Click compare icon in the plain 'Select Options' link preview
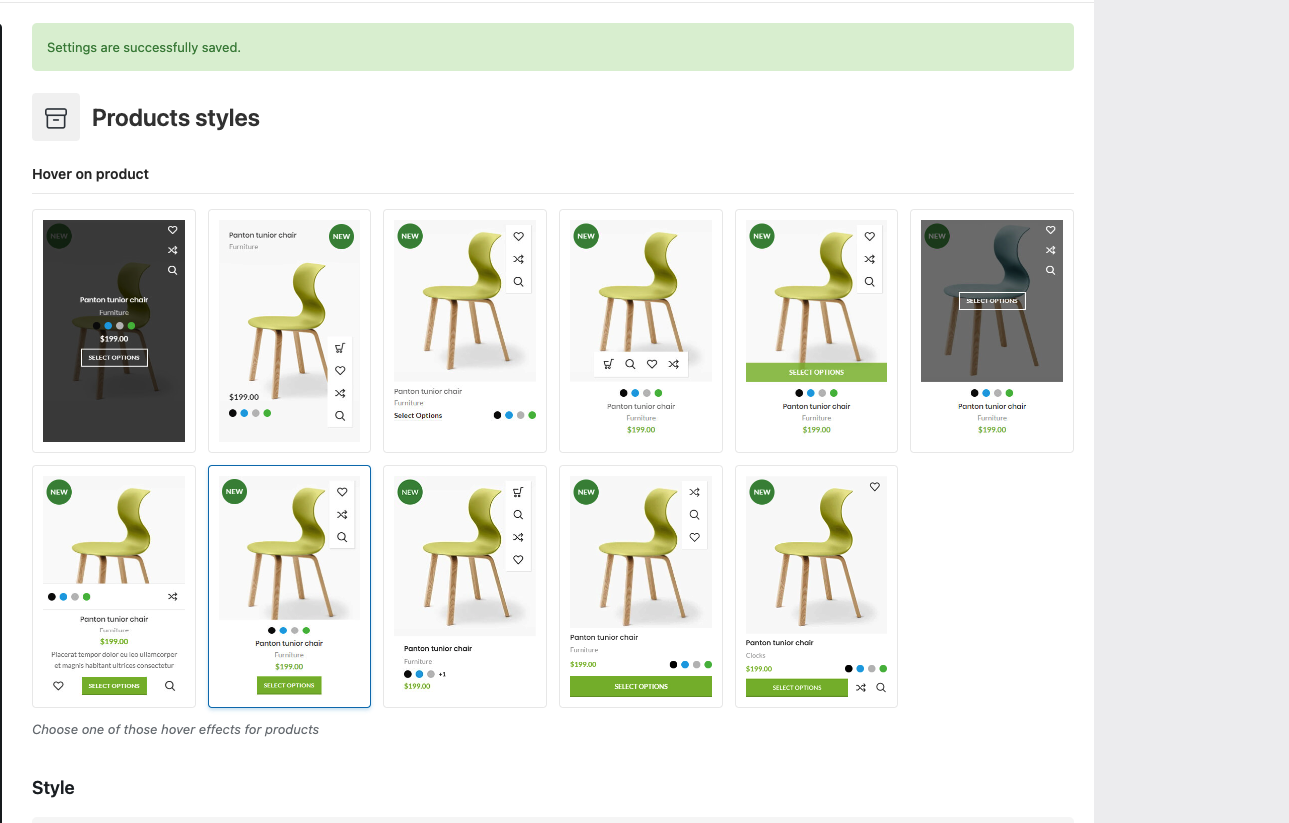The height and width of the screenshot is (823, 1289). [518, 259]
